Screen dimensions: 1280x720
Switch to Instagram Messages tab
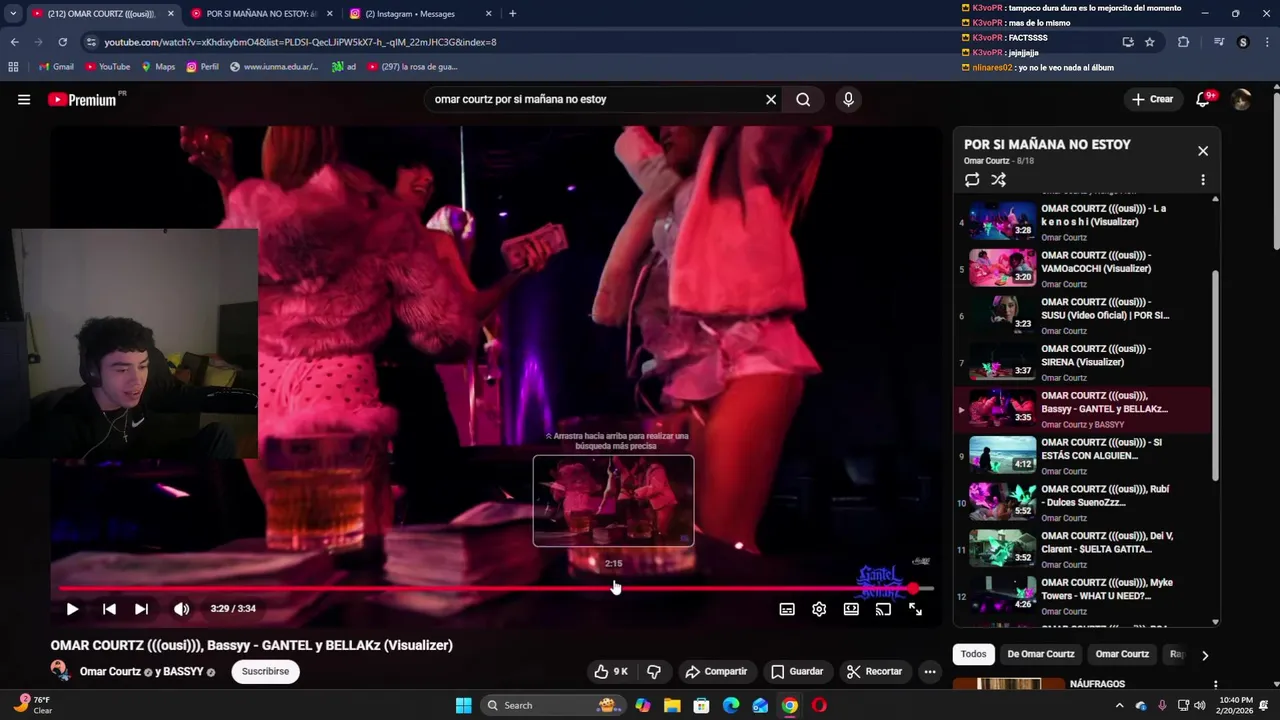tap(420, 14)
